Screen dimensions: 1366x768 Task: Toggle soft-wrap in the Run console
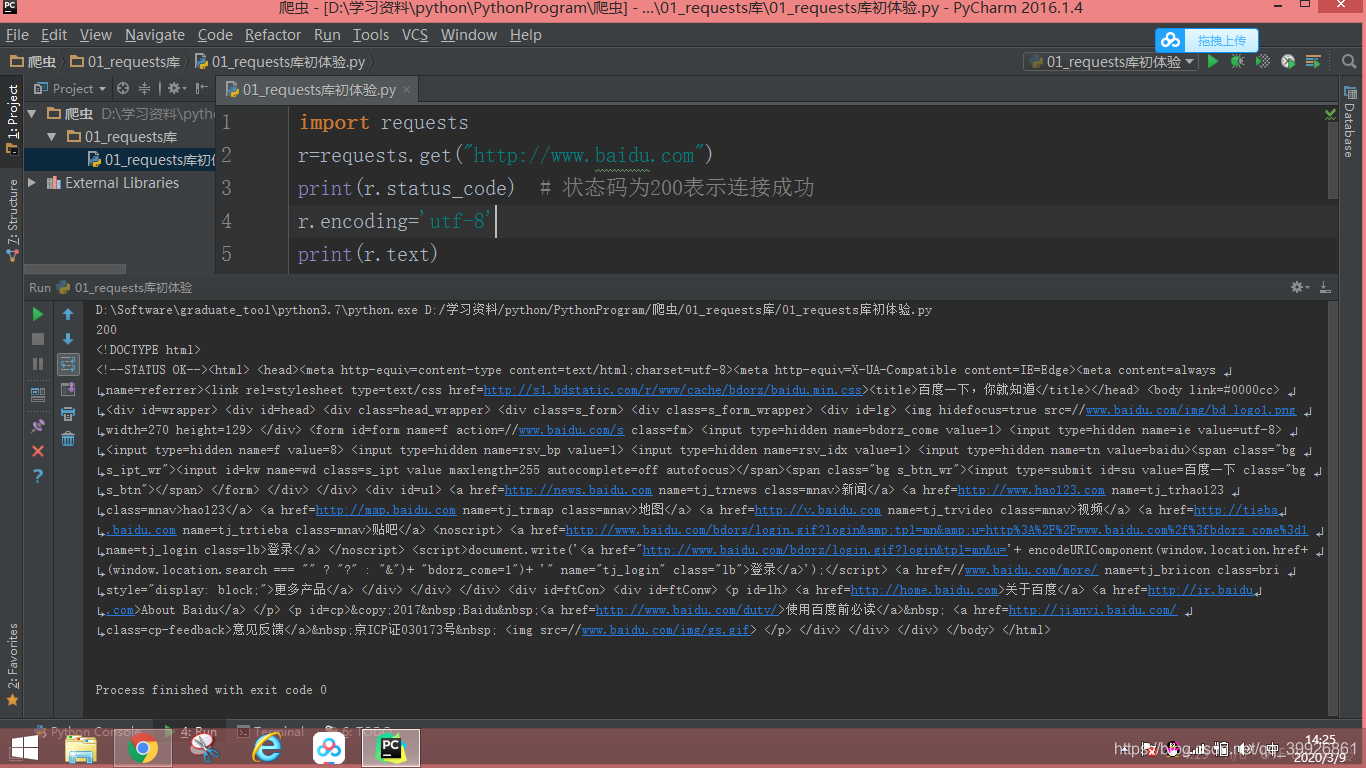coord(68,364)
